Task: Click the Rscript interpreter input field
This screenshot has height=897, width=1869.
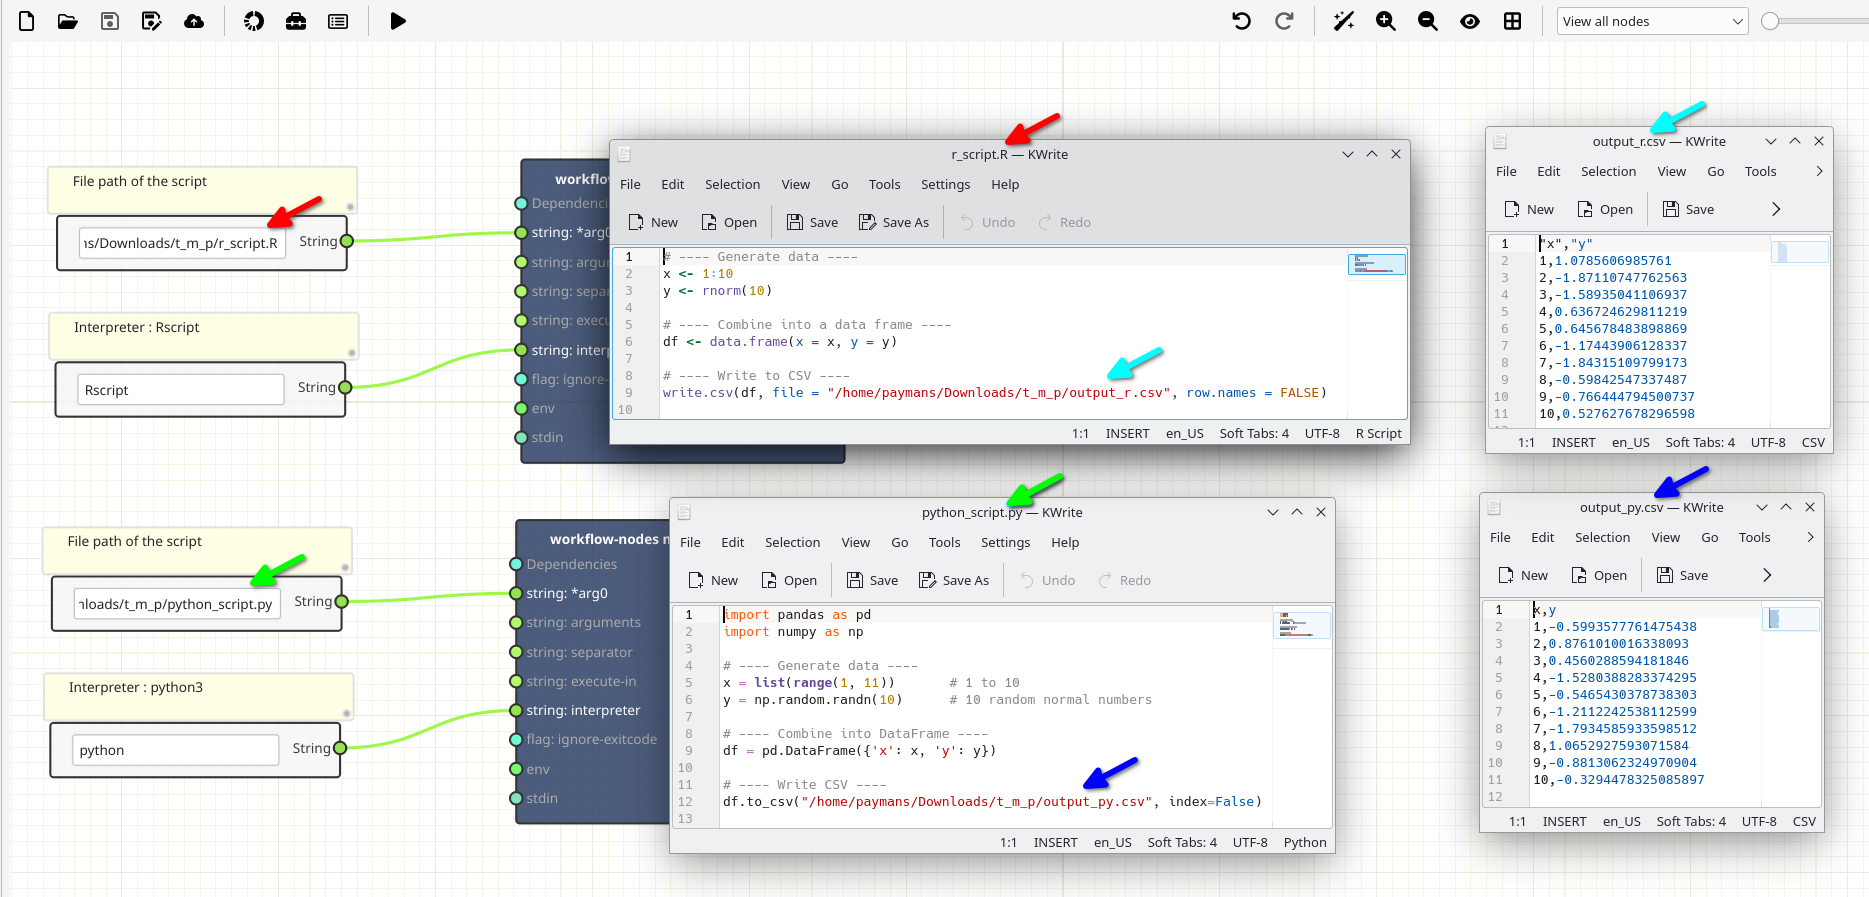Action: 181,390
